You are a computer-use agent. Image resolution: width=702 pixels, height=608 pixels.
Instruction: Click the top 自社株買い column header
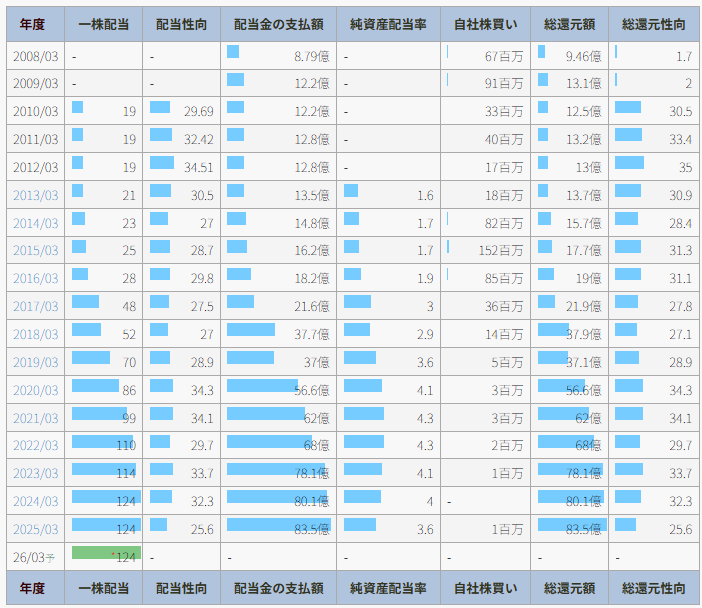(485, 25)
